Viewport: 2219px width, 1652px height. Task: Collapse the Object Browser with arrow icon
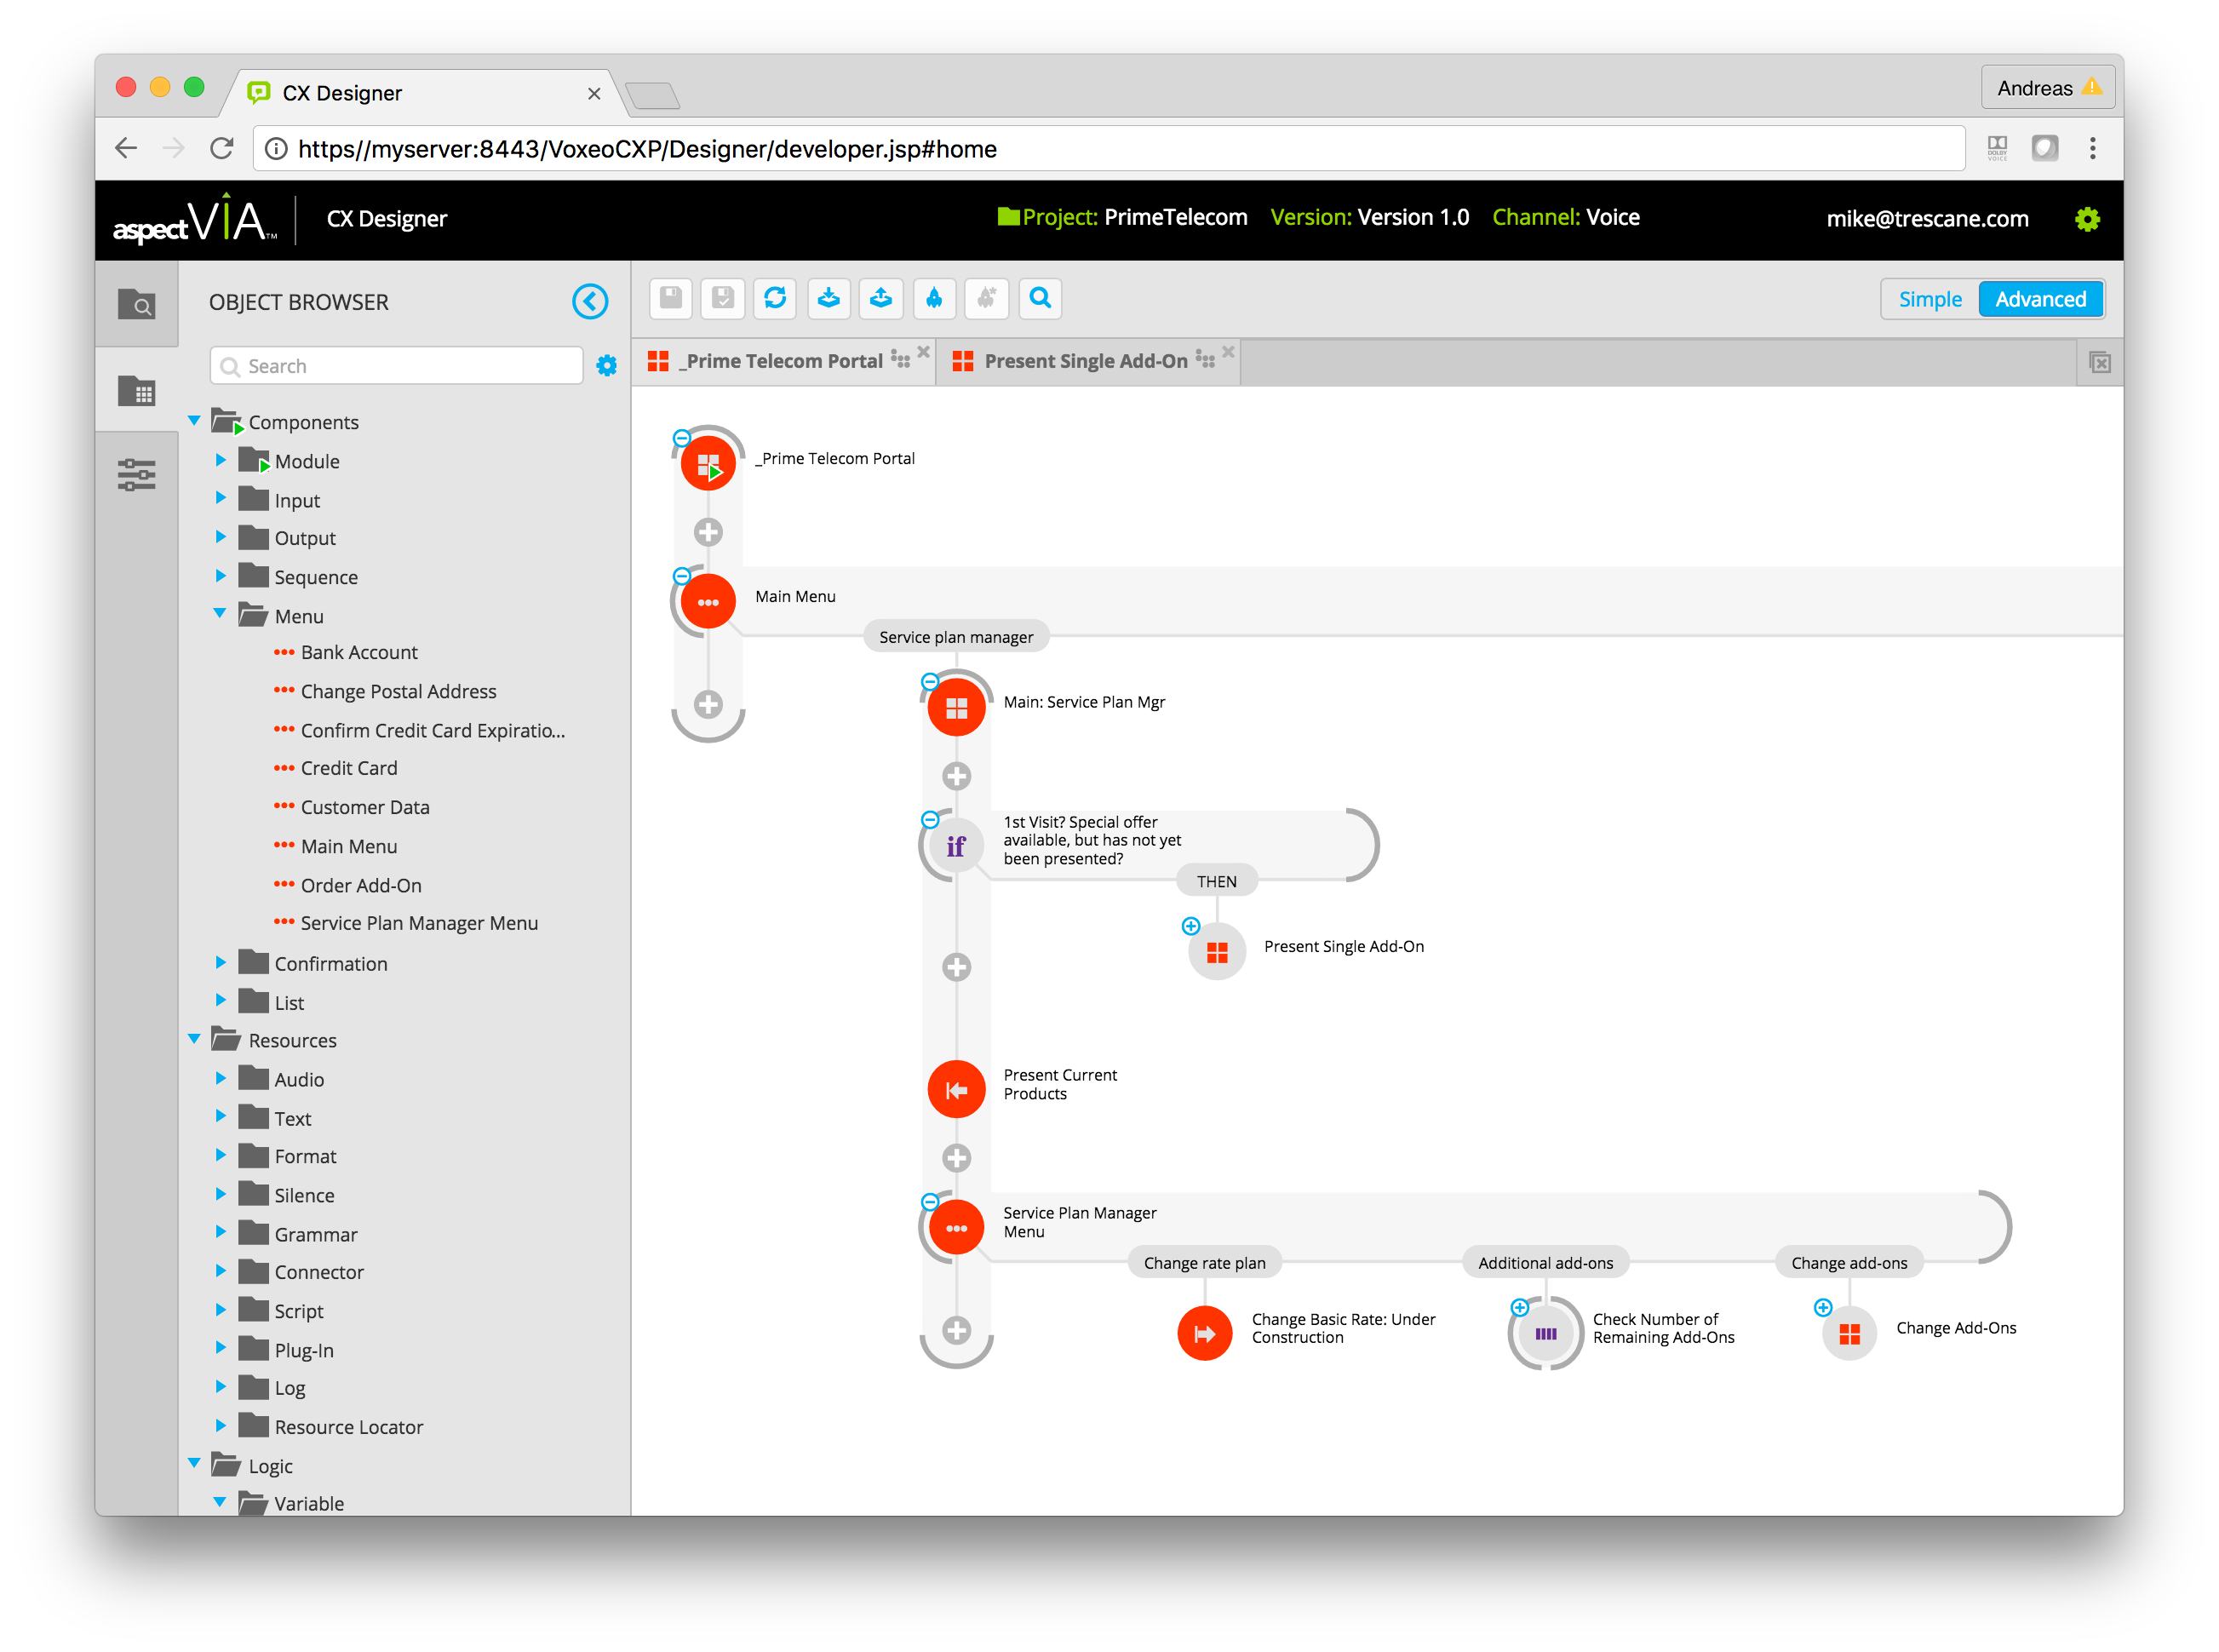(590, 301)
